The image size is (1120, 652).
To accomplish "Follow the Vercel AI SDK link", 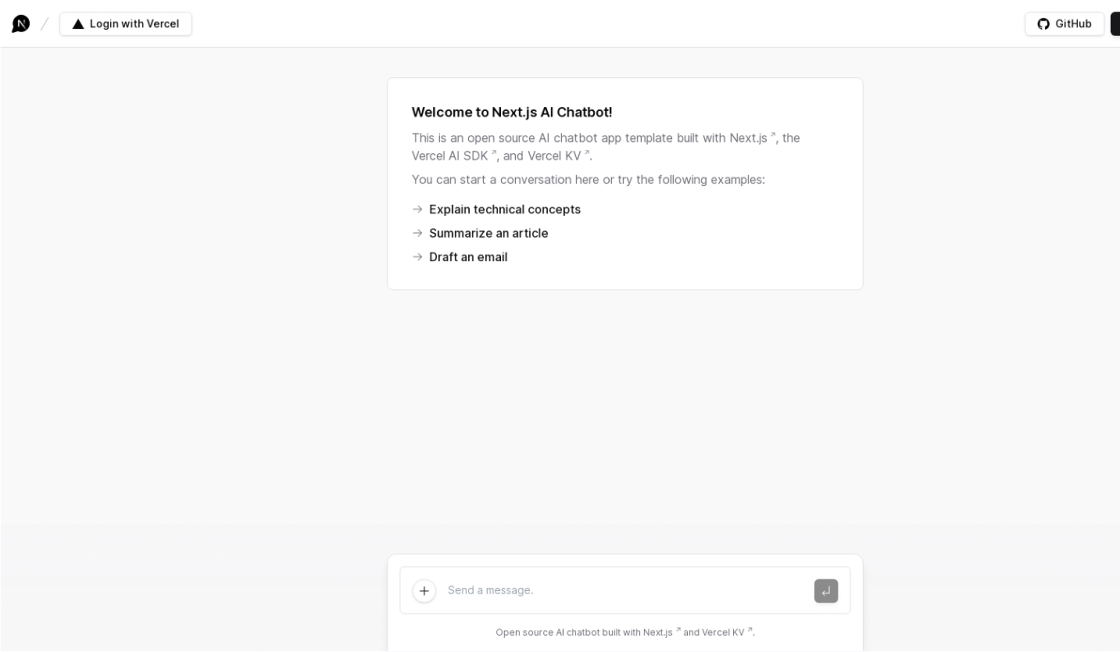I will tap(449, 156).
